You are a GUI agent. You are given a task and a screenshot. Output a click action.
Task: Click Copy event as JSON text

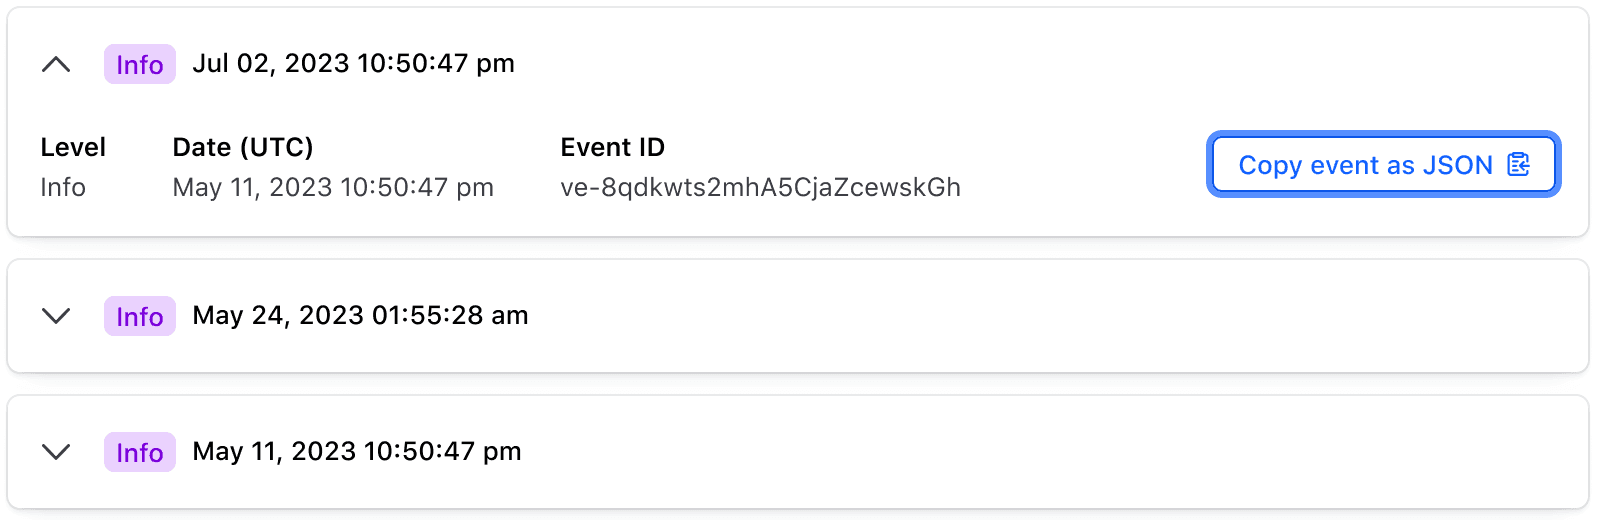point(1364,165)
